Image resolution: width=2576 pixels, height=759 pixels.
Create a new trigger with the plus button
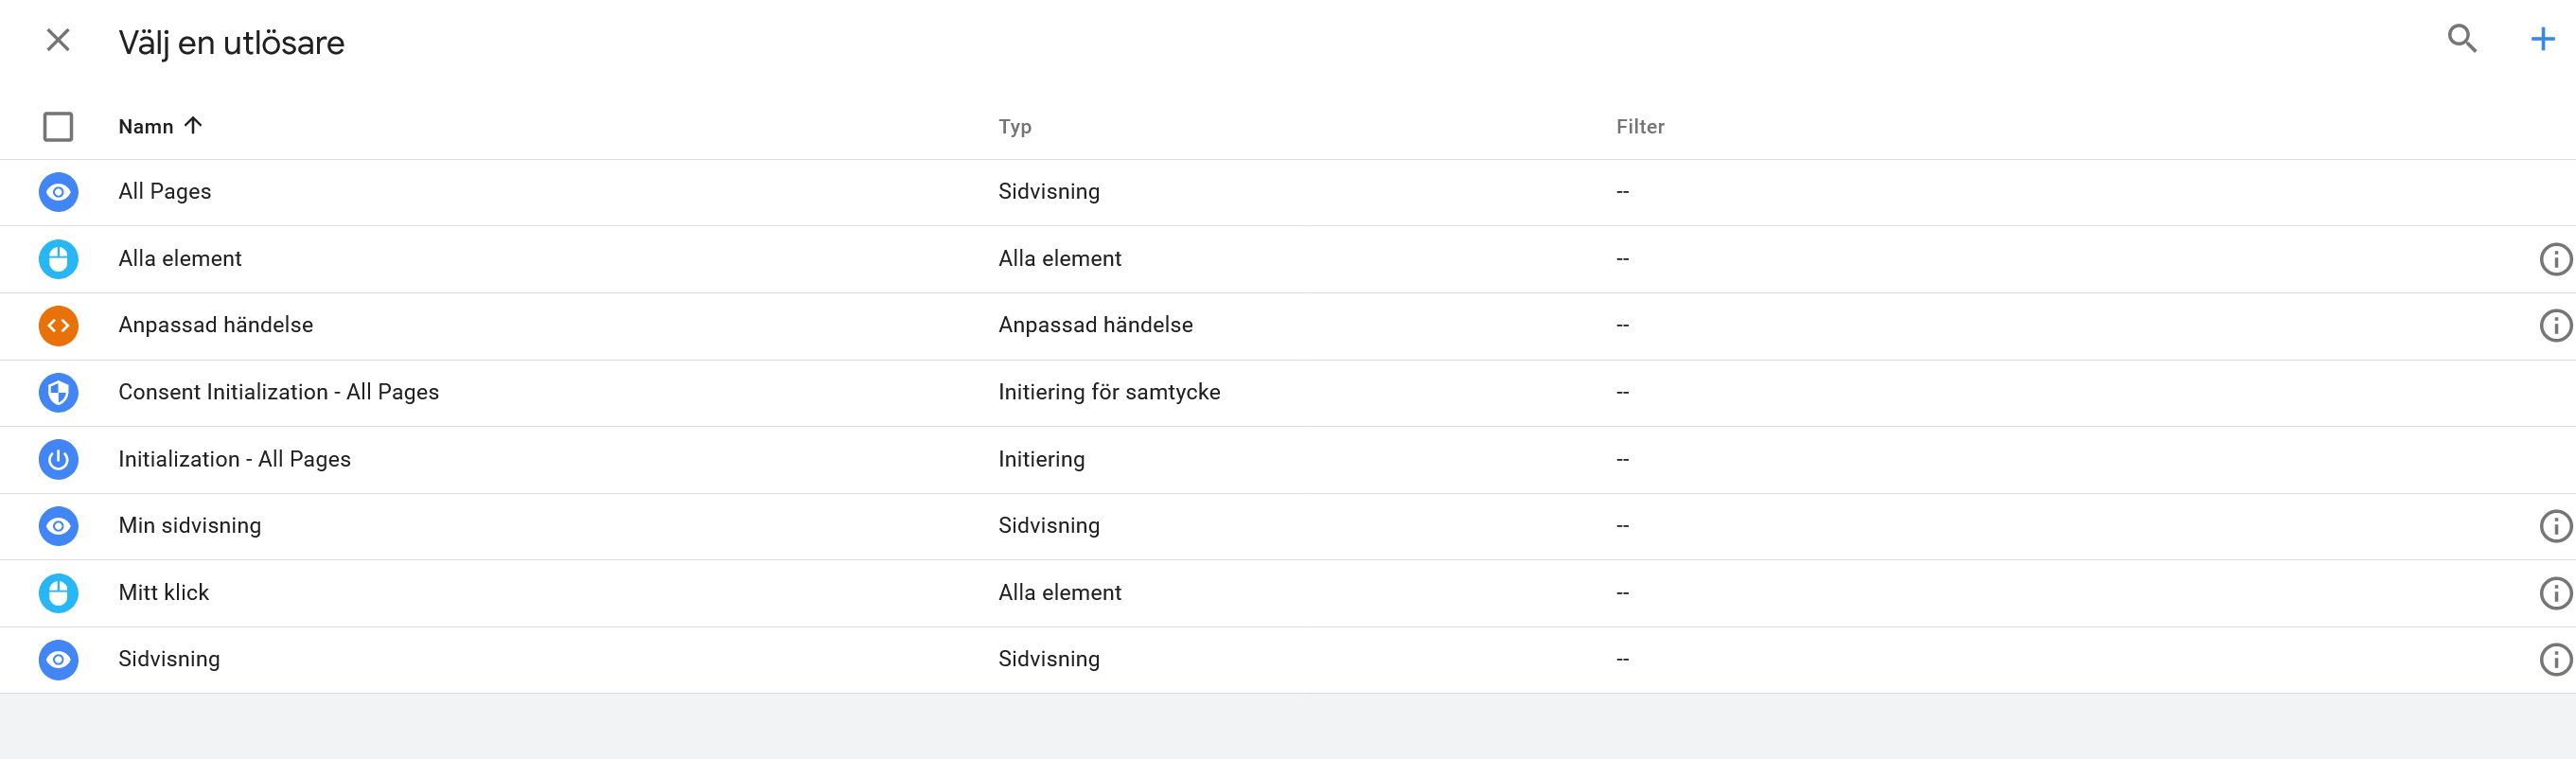click(x=2541, y=38)
